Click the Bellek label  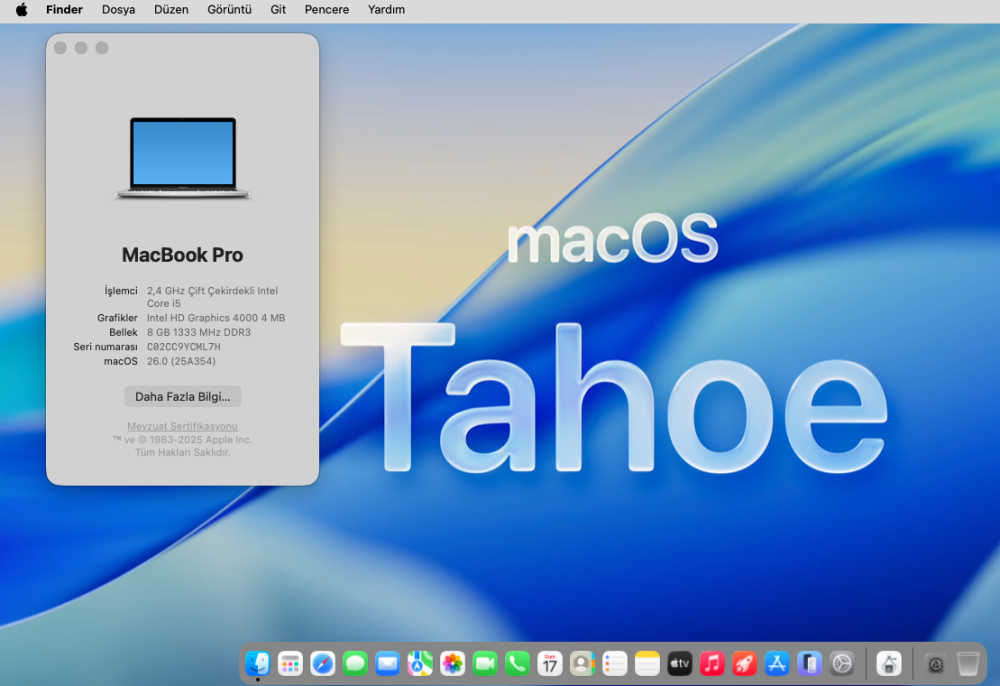click(x=123, y=332)
